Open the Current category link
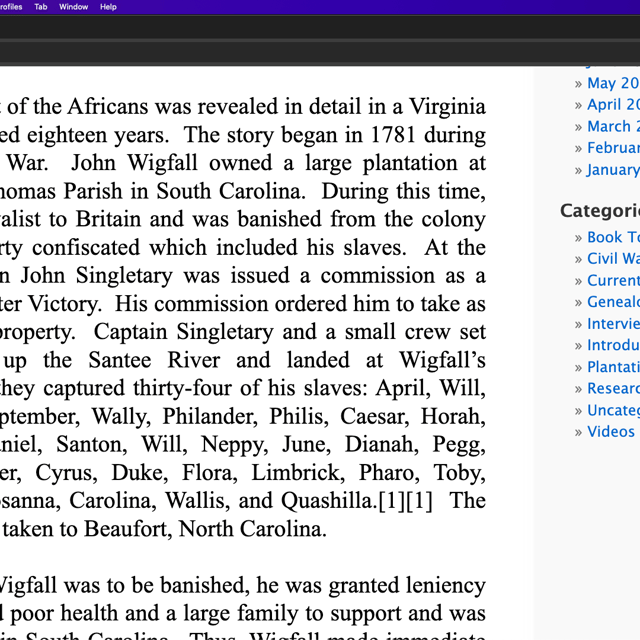This screenshot has height=640, width=640. [x=613, y=280]
